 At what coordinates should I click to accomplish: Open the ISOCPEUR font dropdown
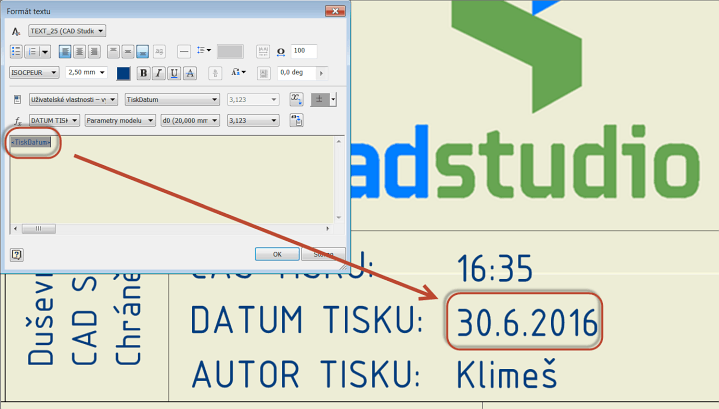[34, 72]
